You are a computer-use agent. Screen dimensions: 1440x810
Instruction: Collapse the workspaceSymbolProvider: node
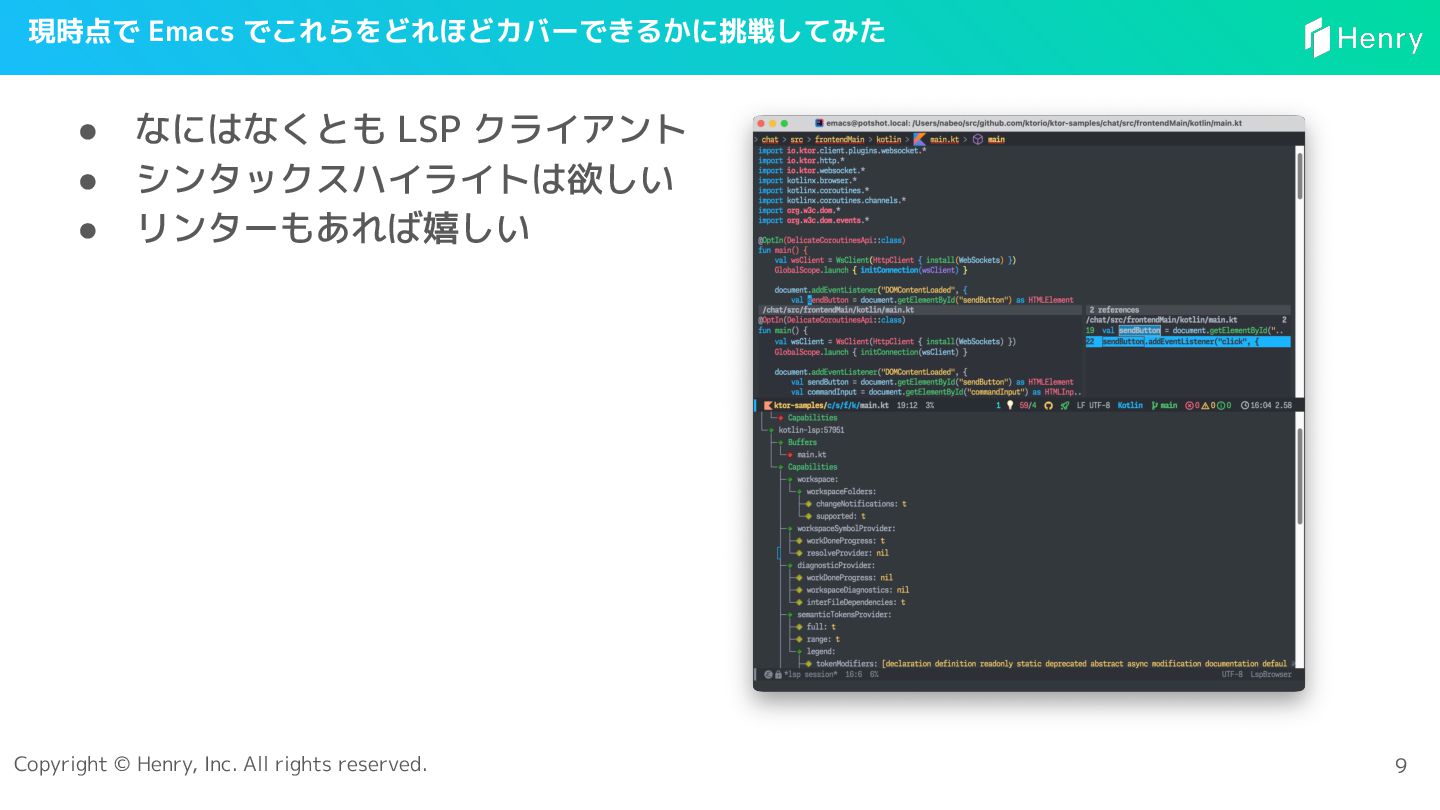coord(790,528)
